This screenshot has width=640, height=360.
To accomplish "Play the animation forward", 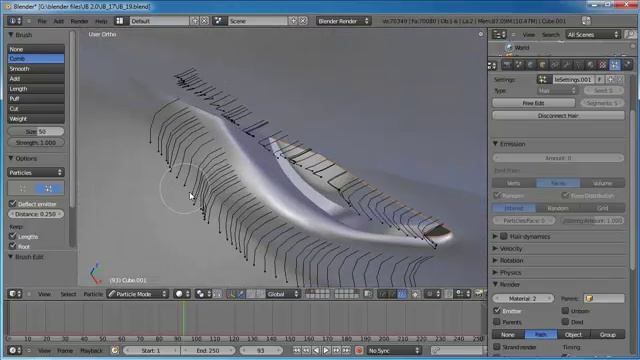I will [326, 350].
